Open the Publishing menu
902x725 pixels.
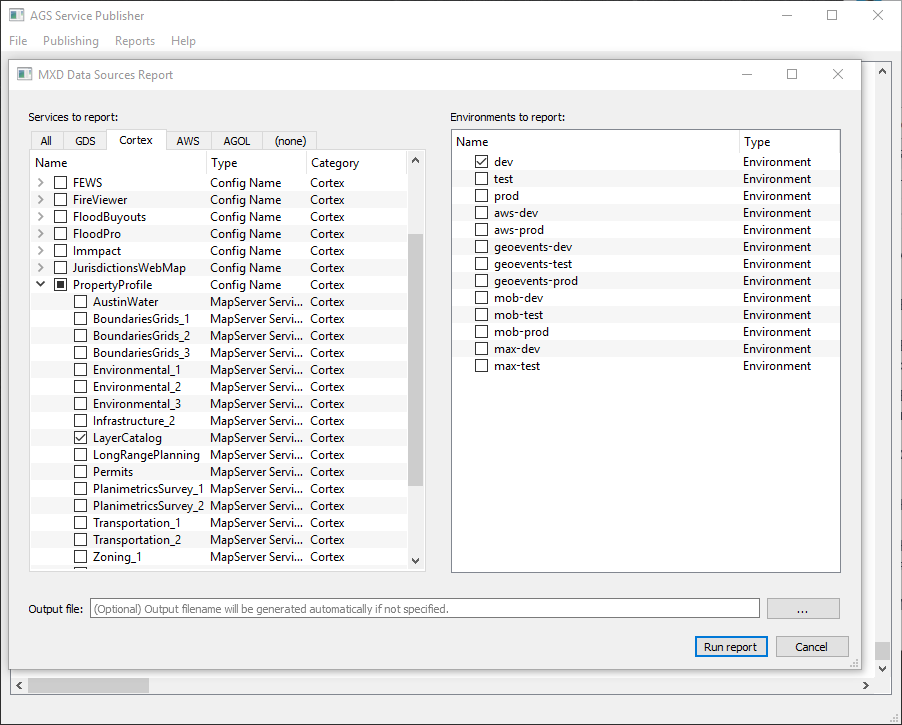70,41
